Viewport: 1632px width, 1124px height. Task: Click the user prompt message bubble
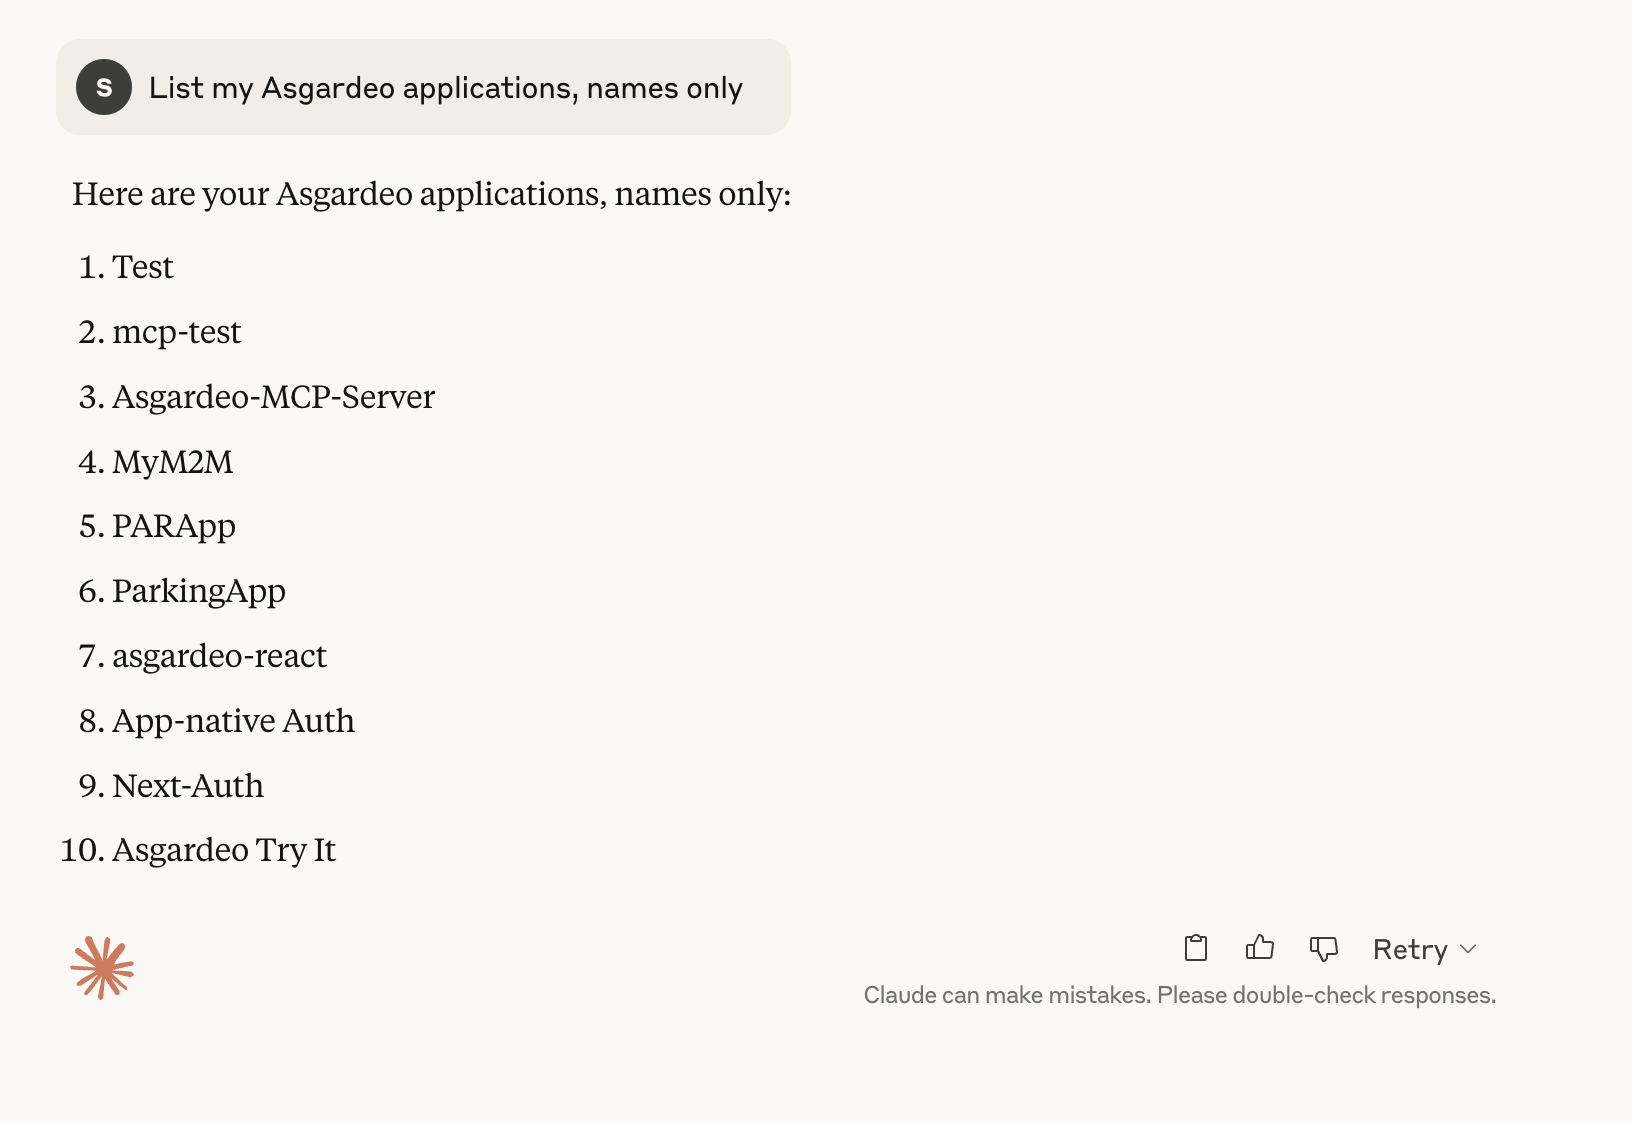423,87
